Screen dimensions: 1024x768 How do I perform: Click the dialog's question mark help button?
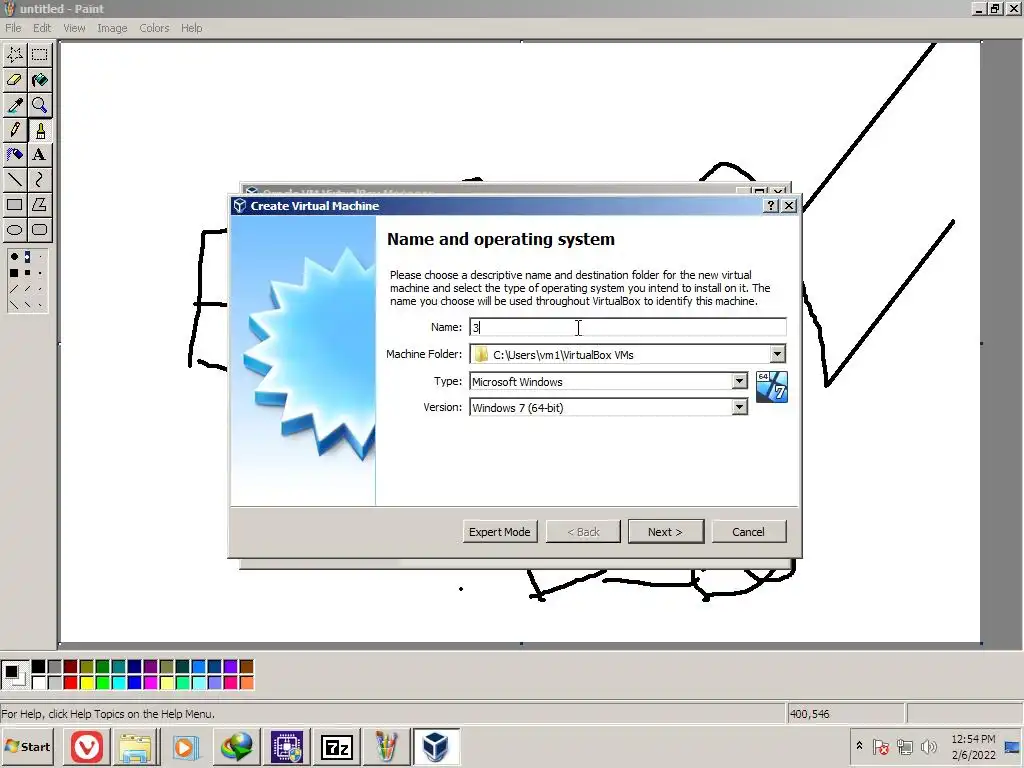[771, 206]
